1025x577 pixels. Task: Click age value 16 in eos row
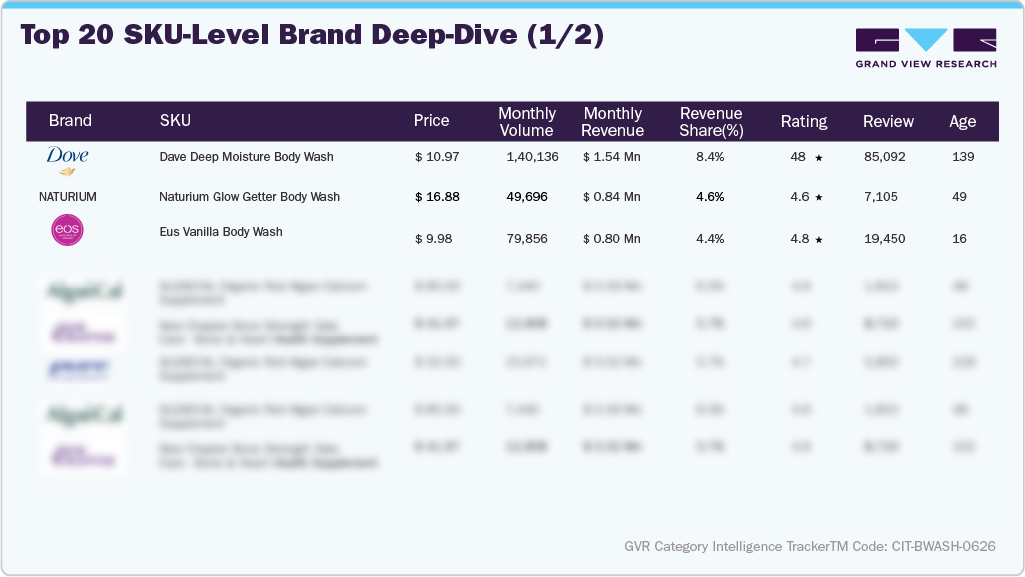point(959,239)
